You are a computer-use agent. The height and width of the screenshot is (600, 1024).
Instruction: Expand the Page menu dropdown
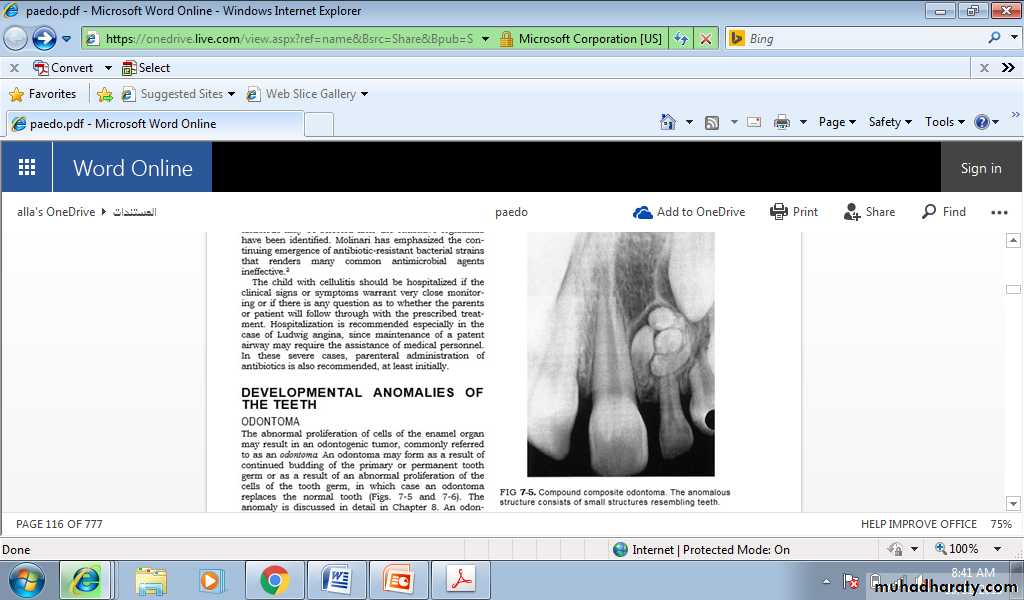837,122
